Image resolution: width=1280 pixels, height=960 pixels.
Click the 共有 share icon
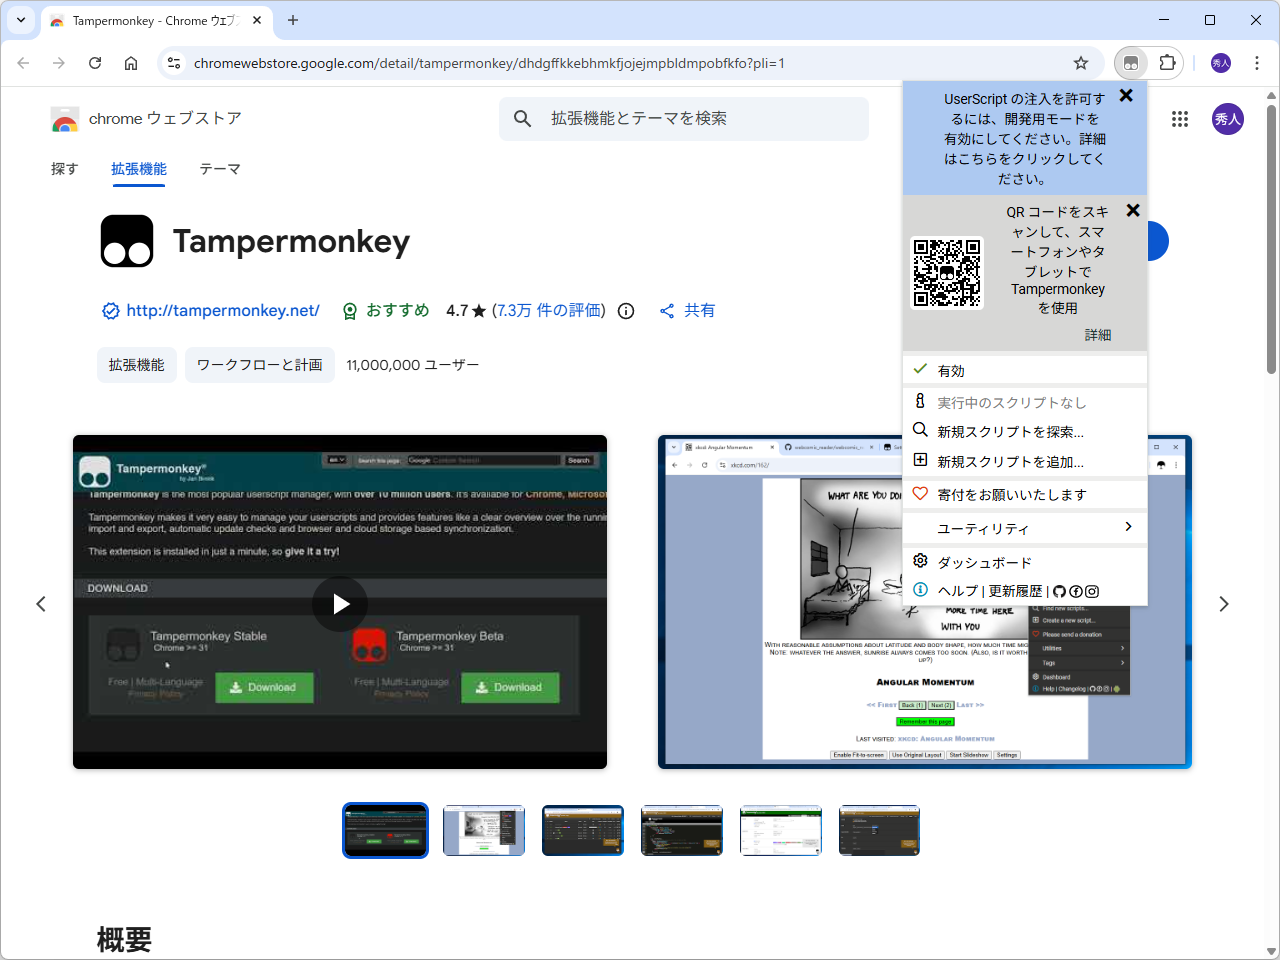667,310
